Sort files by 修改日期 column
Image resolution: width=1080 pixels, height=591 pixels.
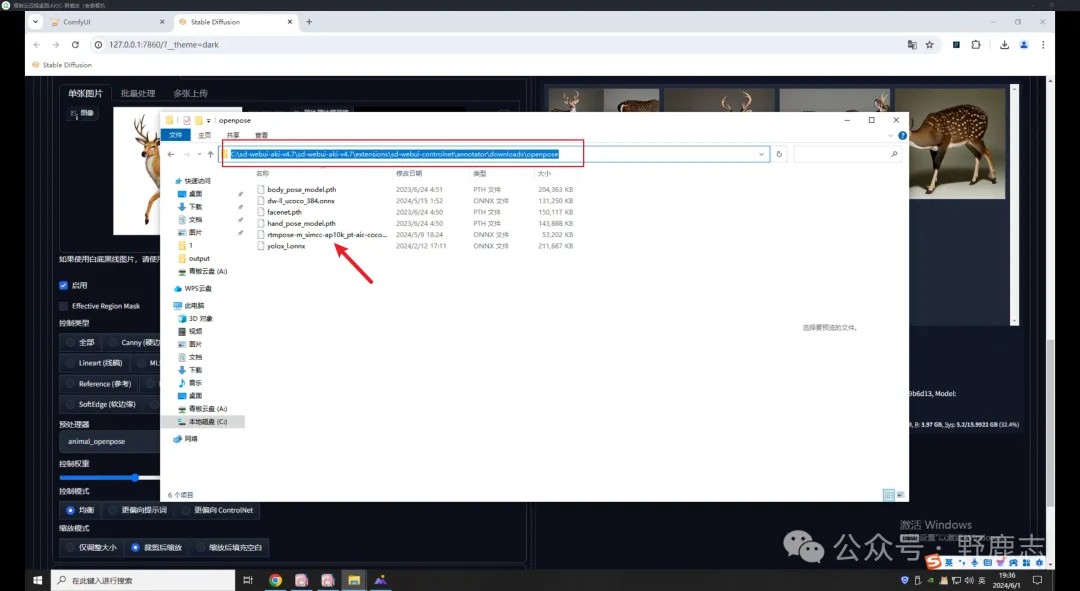(x=409, y=174)
